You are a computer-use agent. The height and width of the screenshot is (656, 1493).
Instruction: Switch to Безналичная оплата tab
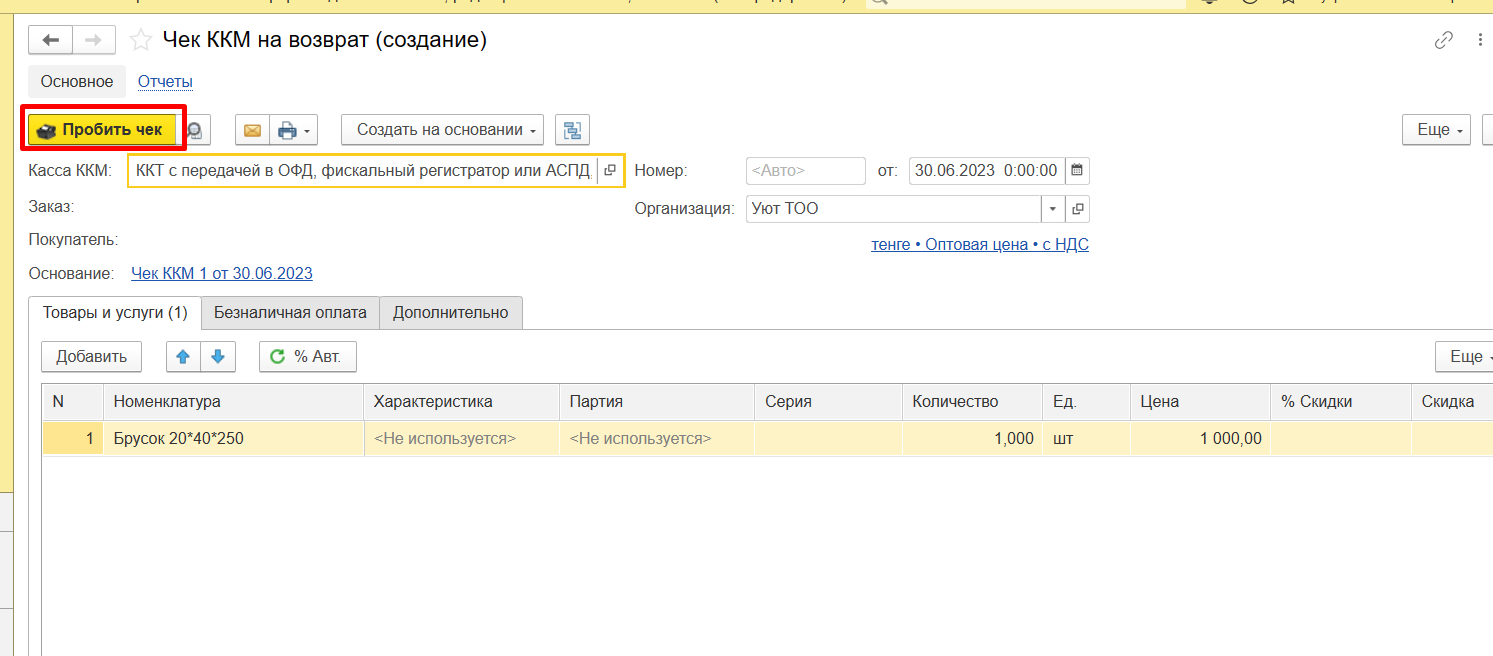290,312
